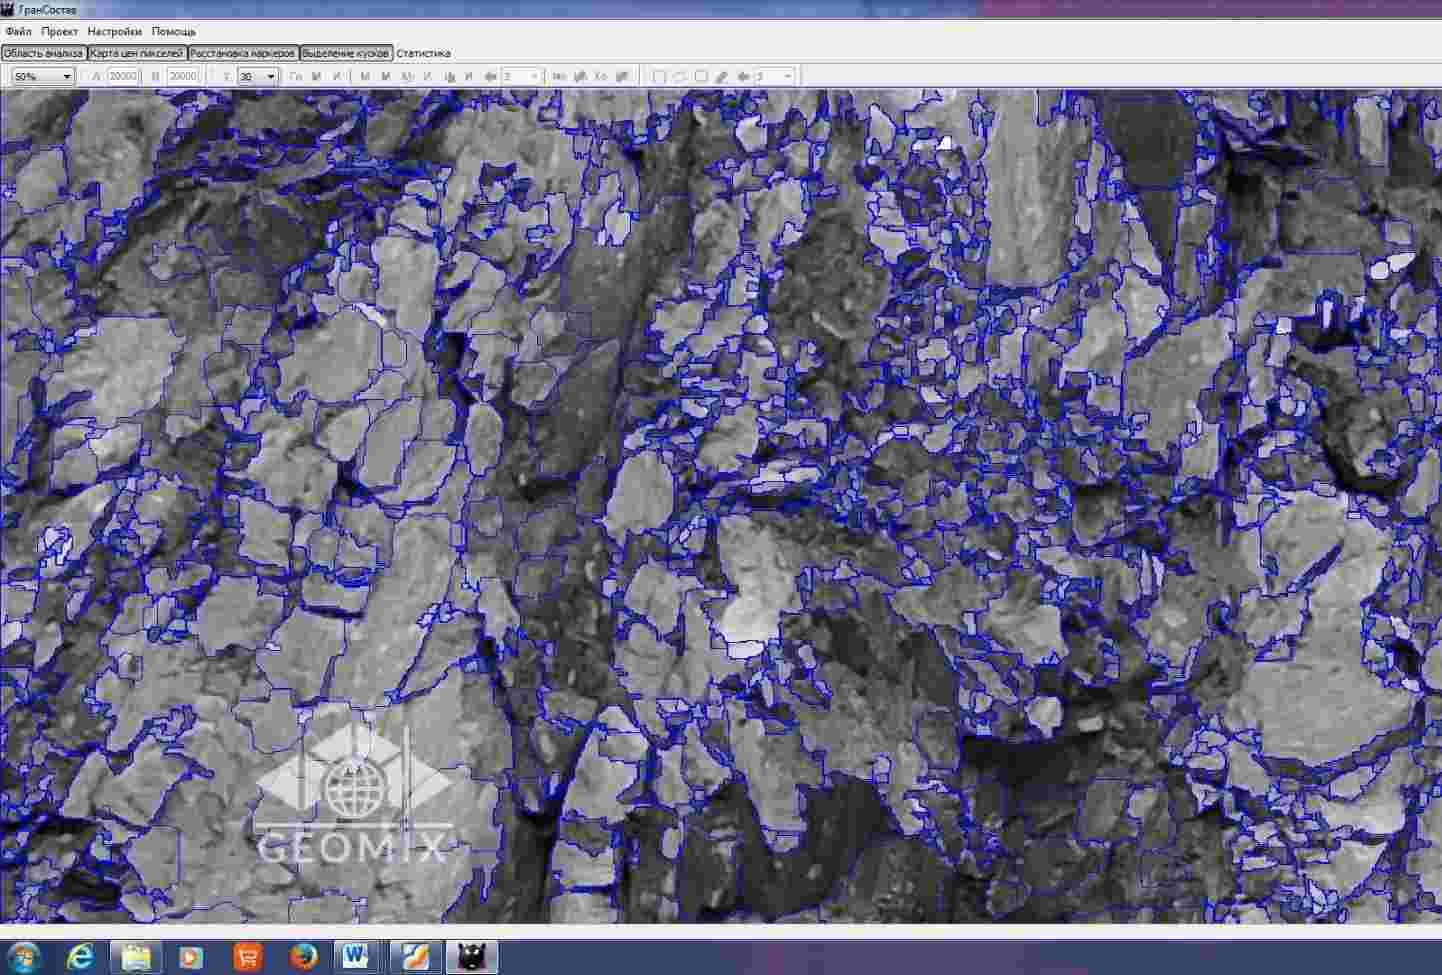The width and height of the screenshot is (1442, 975).
Task: Open the Настройки menu
Action: 114,32
